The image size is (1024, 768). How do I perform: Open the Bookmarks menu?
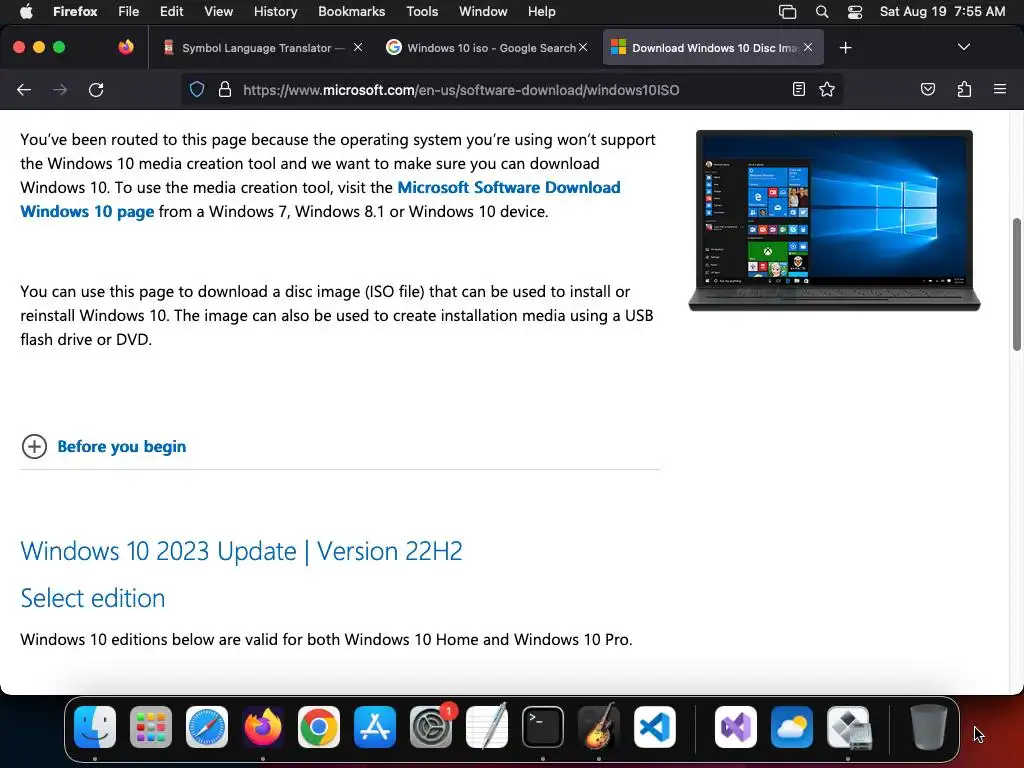(351, 12)
